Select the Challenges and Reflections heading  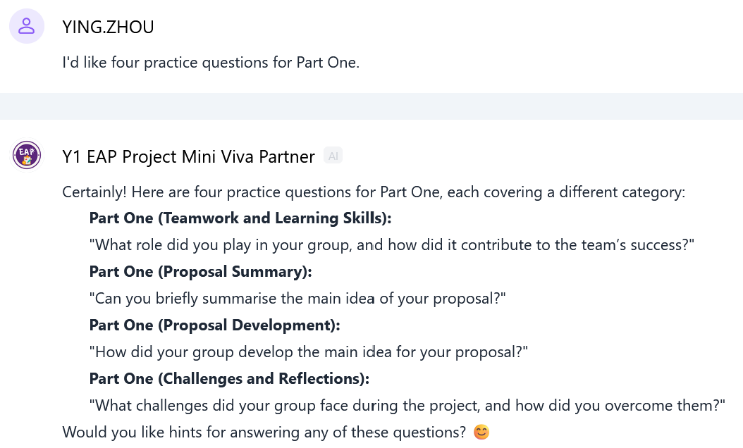click(x=229, y=379)
